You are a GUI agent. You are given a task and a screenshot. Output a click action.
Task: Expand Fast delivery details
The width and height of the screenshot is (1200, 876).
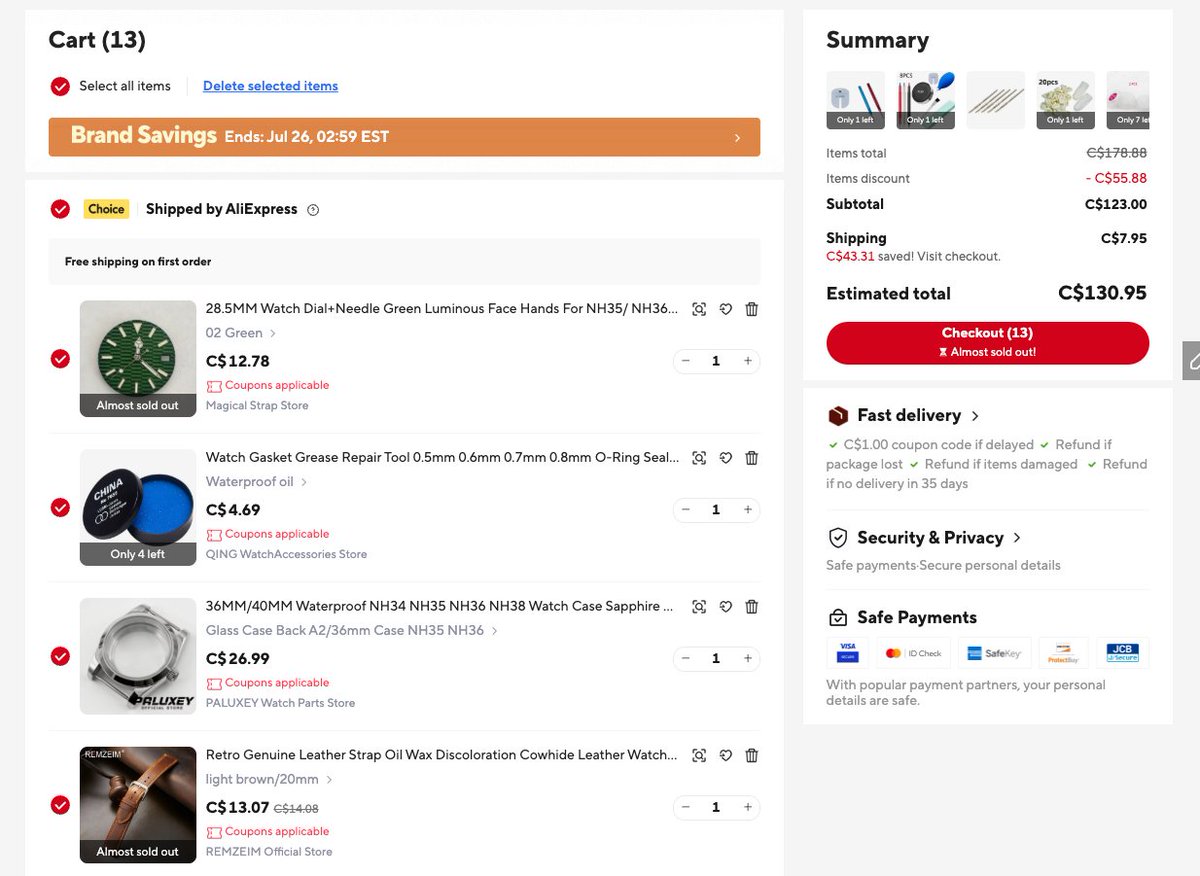(x=975, y=416)
